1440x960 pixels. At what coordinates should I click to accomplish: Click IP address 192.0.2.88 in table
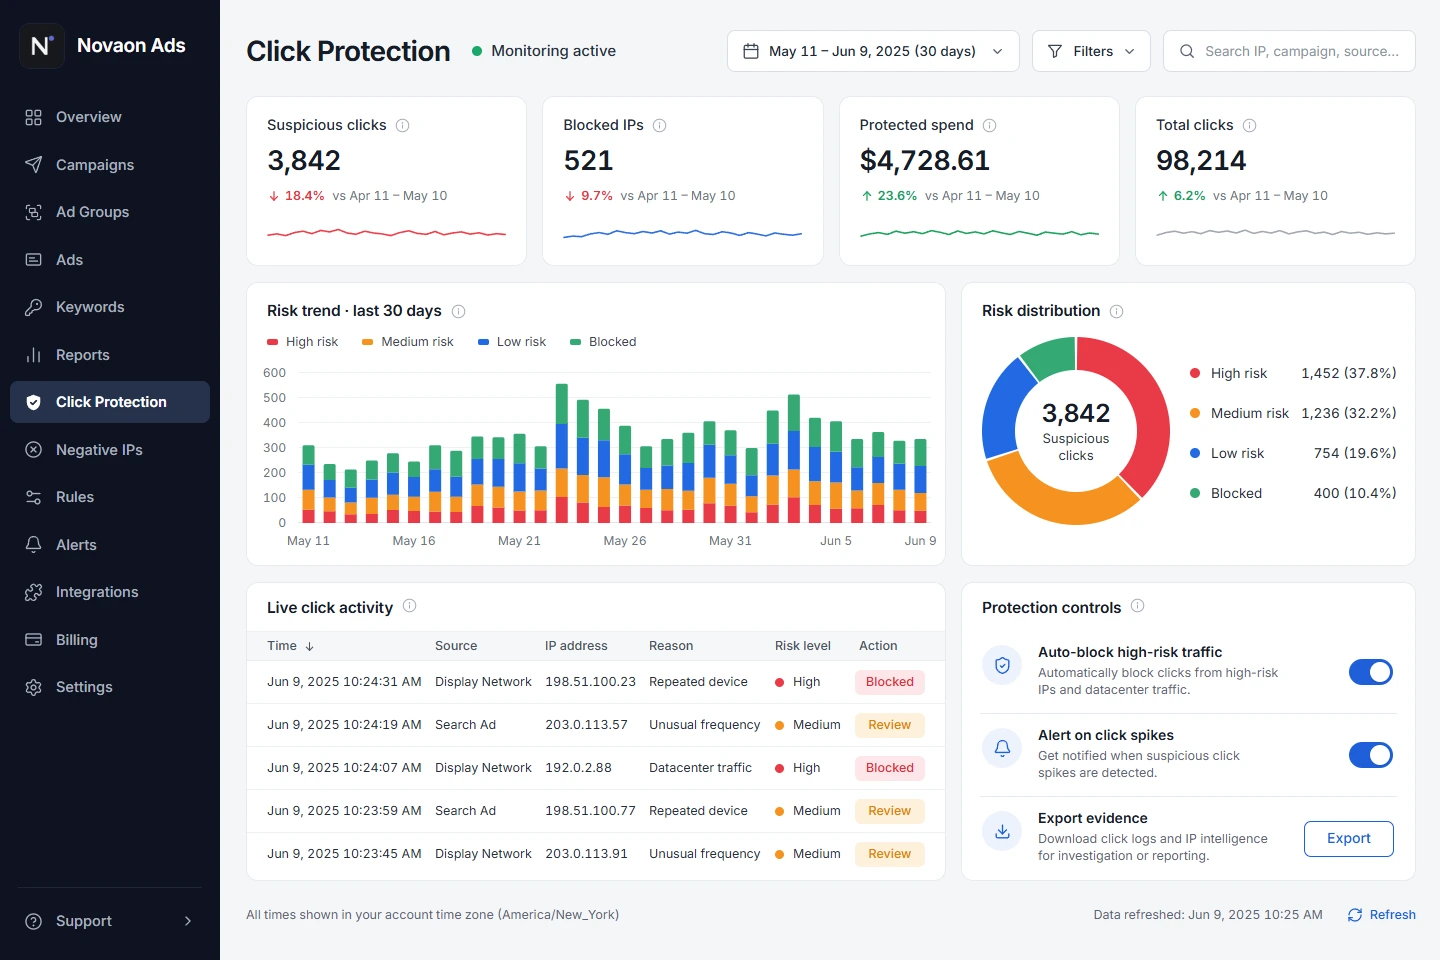(x=578, y=768)
